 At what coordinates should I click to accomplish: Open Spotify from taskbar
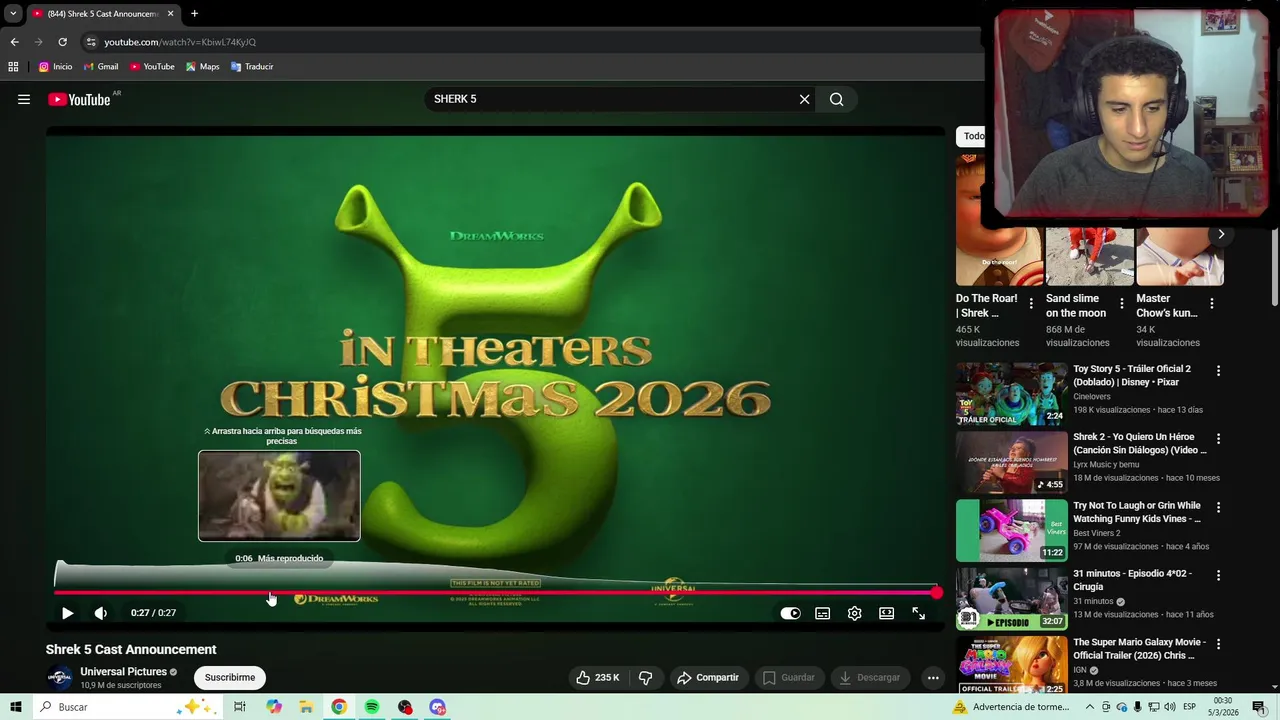(372, 707)
